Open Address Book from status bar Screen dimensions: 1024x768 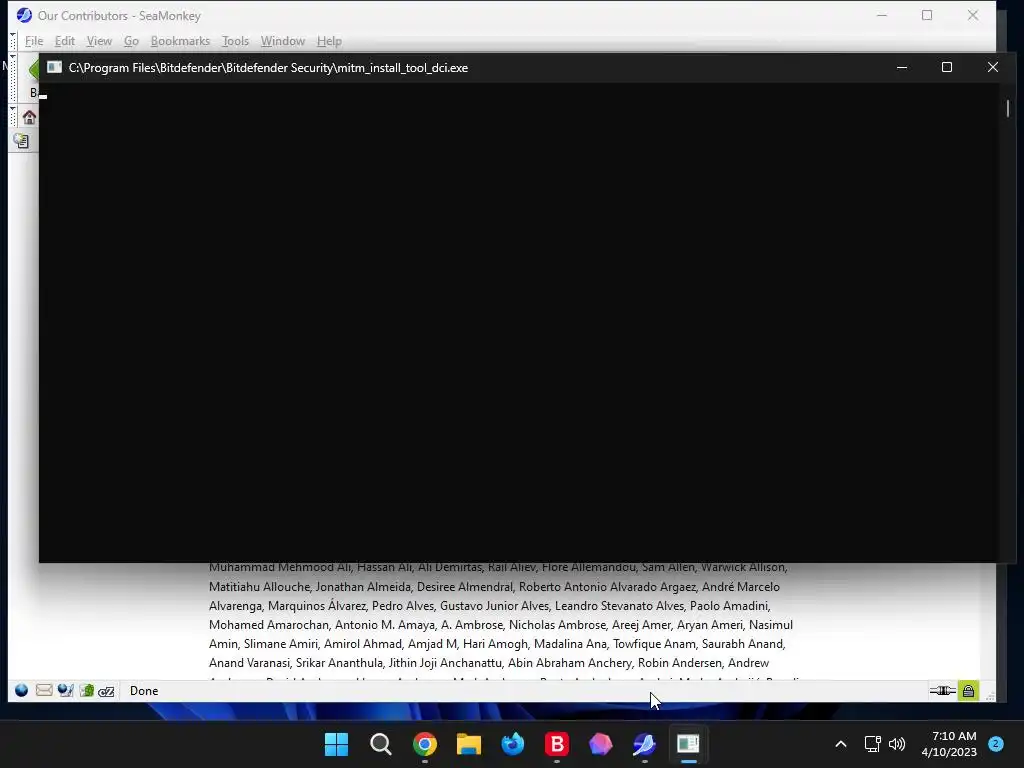[86, 690]
